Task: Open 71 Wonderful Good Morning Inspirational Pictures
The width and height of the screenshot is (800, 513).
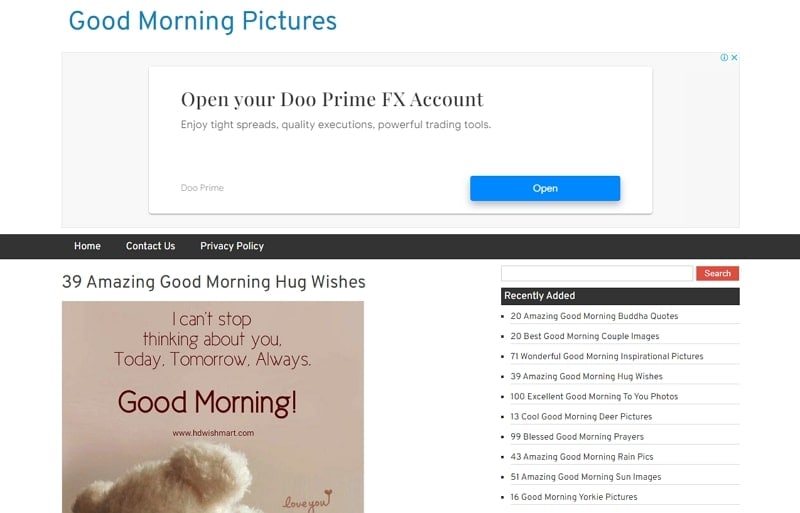Action: tap(607, 356)
